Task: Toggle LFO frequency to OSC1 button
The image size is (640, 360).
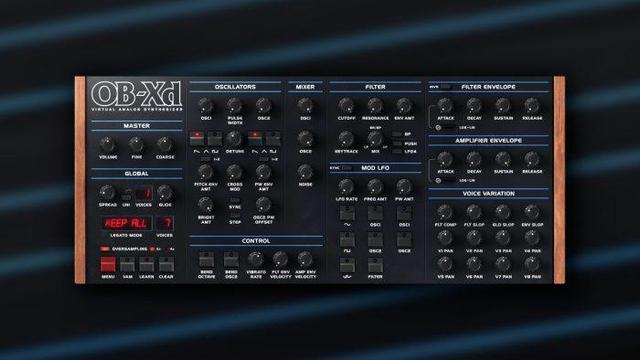Action: 375,213
